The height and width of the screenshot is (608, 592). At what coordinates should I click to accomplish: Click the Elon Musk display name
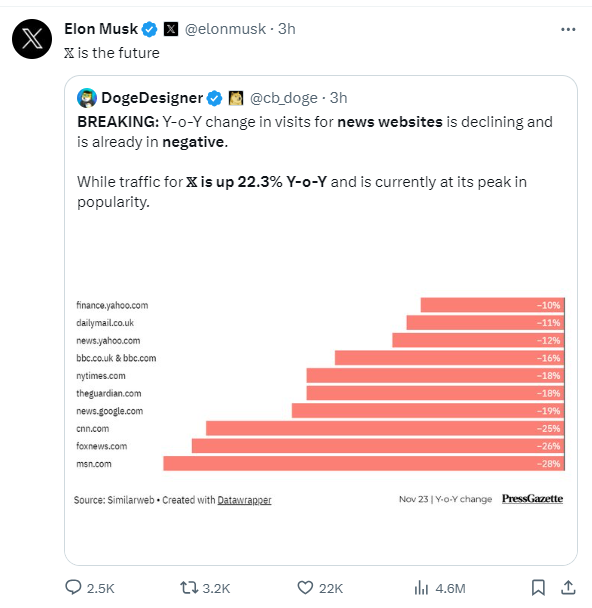(x=101, y=29)
